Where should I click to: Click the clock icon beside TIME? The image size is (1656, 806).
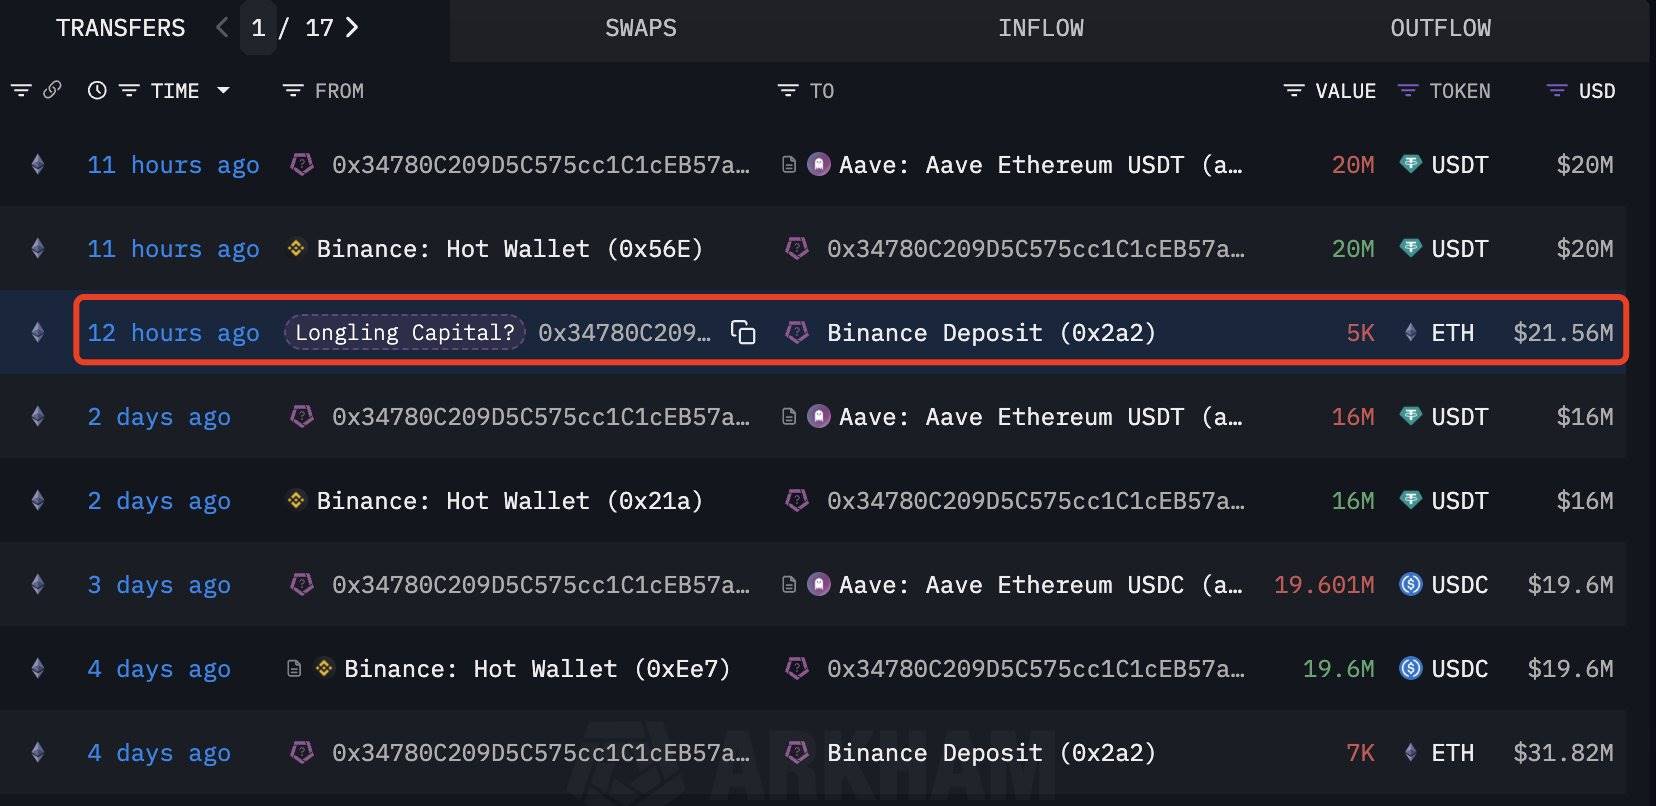coord(97,90)
